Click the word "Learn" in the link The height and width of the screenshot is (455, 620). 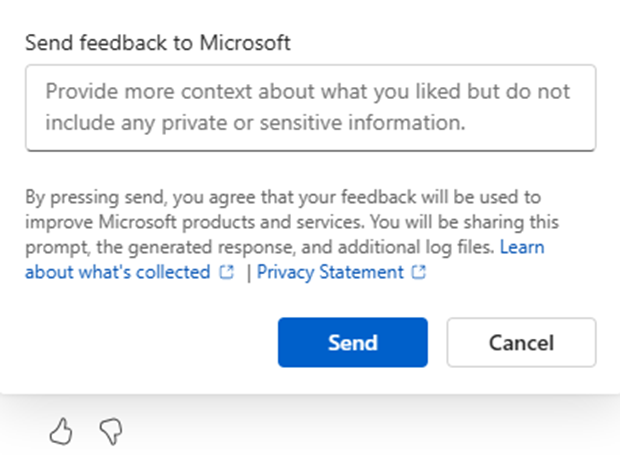521,246
